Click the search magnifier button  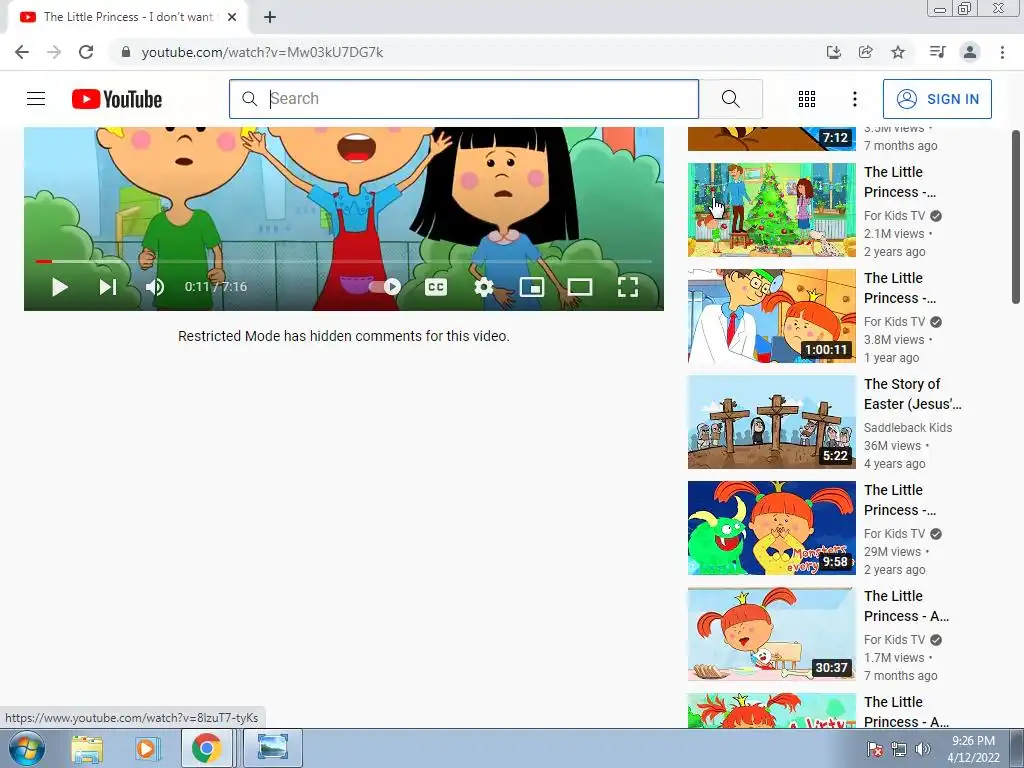[x=731, y=99]
